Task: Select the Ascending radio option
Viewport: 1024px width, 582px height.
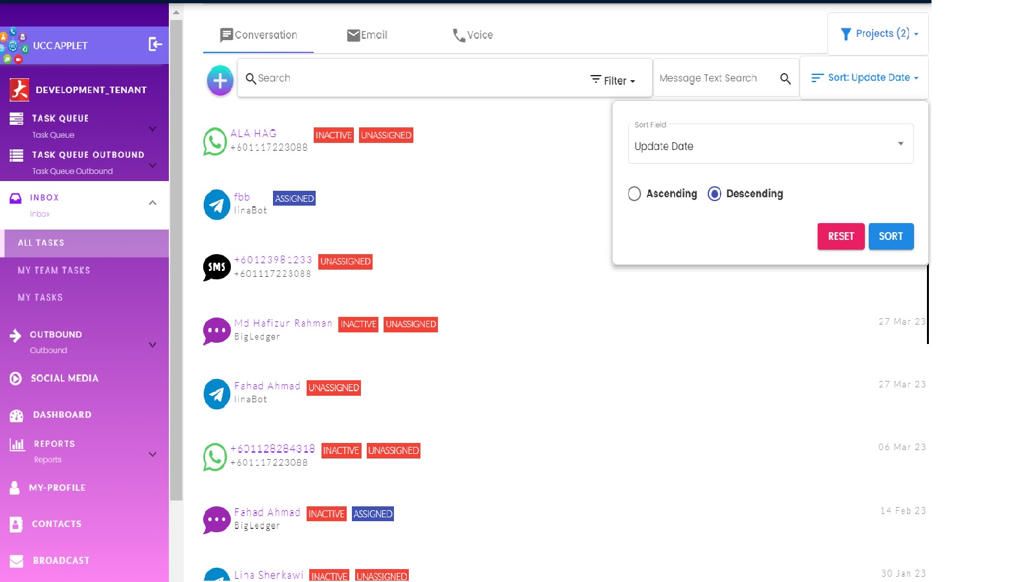Action: 634,194
